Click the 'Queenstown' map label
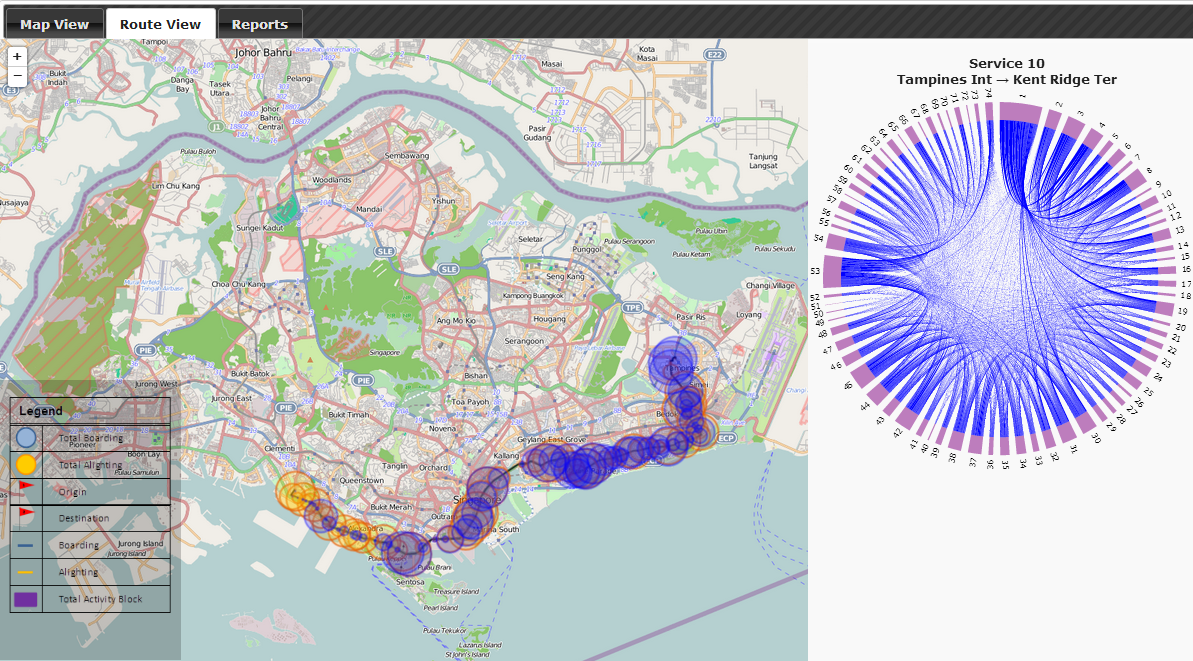Image resolution: width=1193 pixels, height=661 pixels. click(x=361, y=481)
